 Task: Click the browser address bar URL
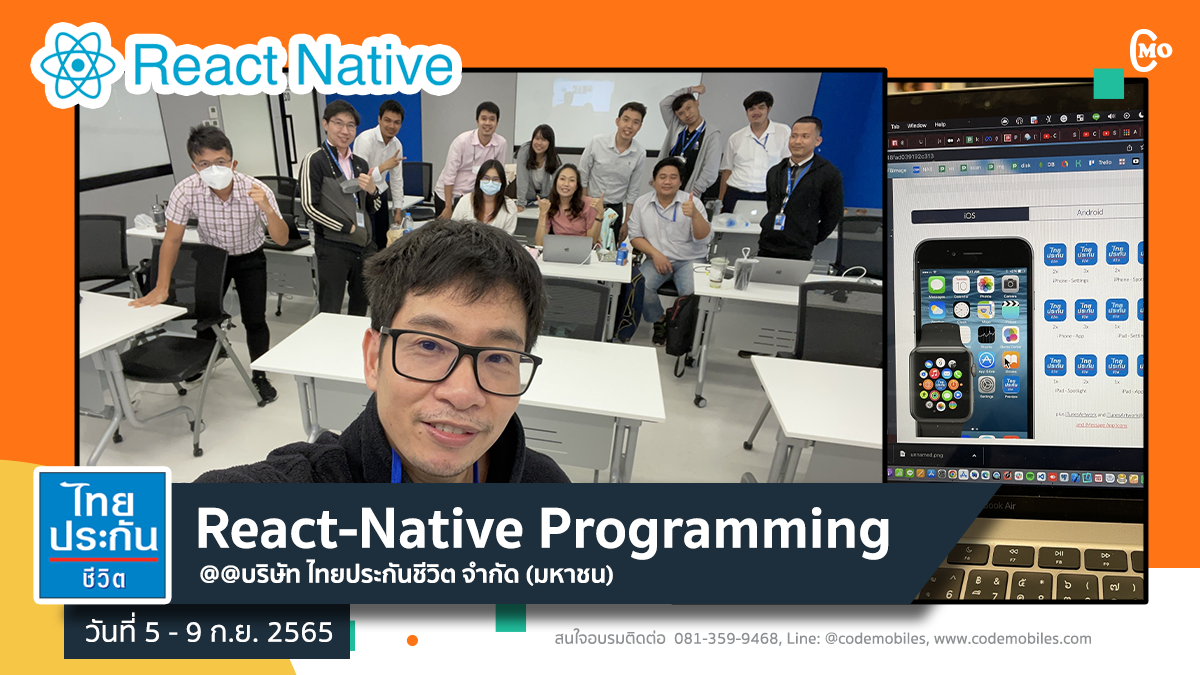pos(910,157)
